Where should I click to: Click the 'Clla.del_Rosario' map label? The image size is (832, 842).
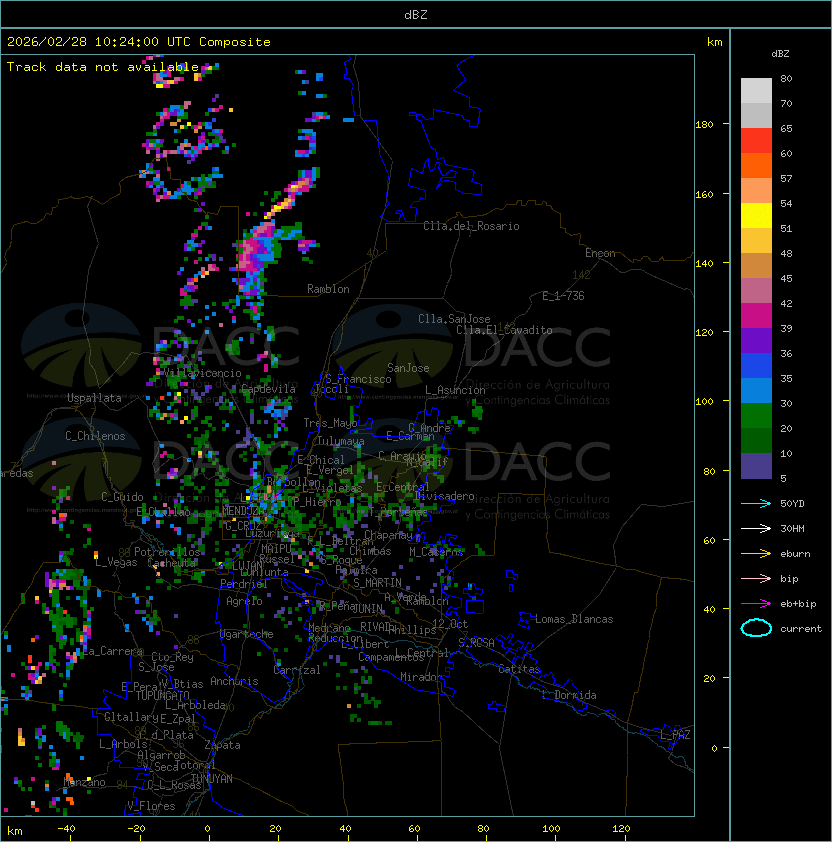(471, 226)
